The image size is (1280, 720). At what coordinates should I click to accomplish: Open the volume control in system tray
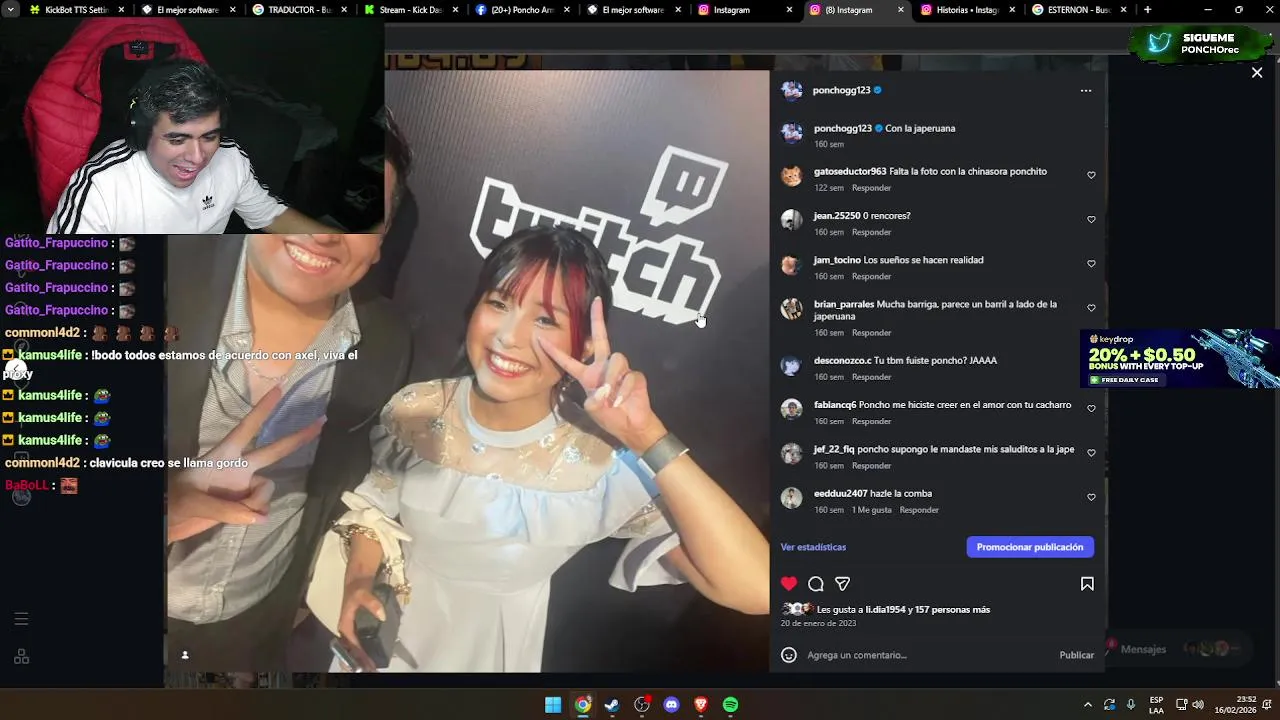coord(1198,705)
